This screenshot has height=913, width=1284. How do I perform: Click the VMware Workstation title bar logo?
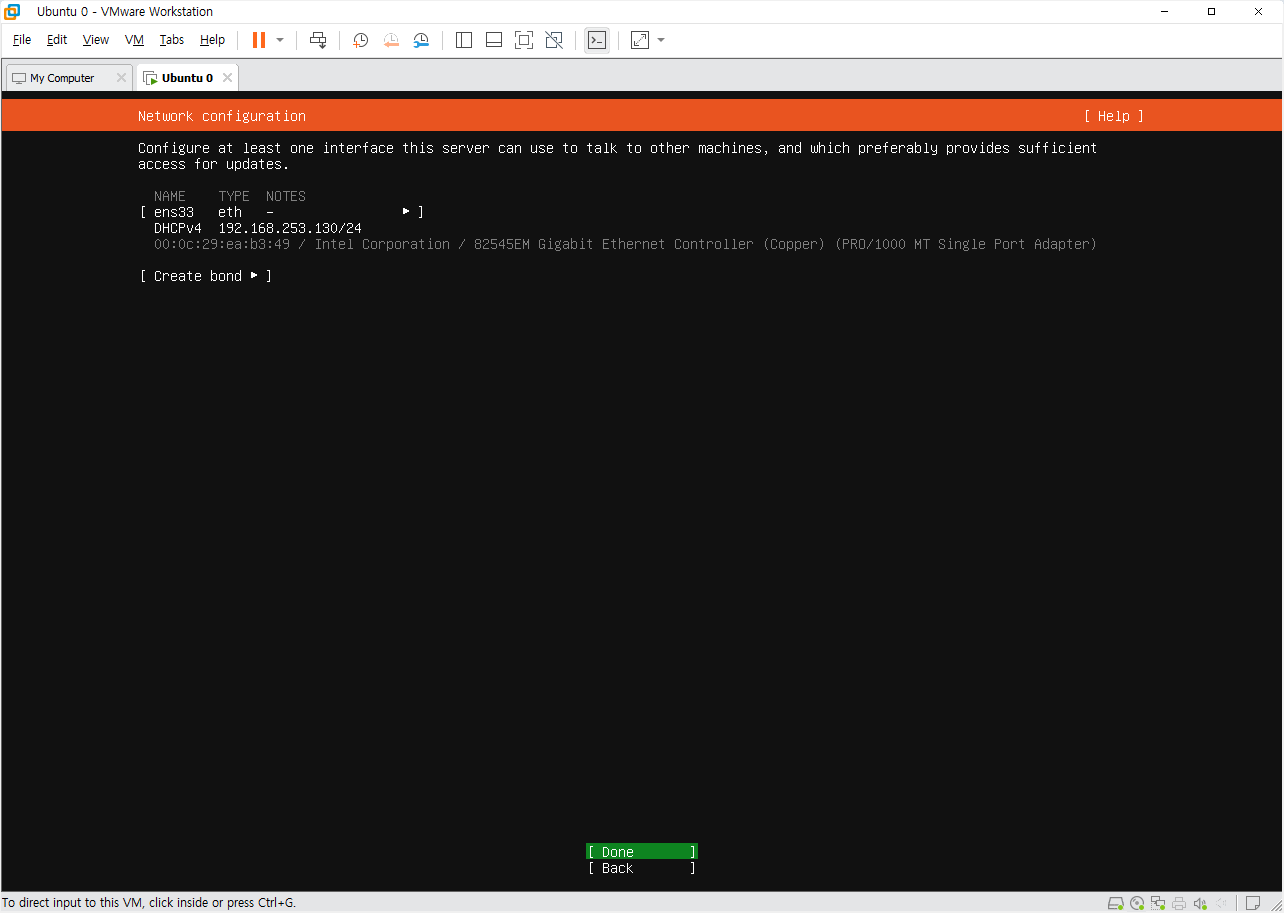(12, 12)
